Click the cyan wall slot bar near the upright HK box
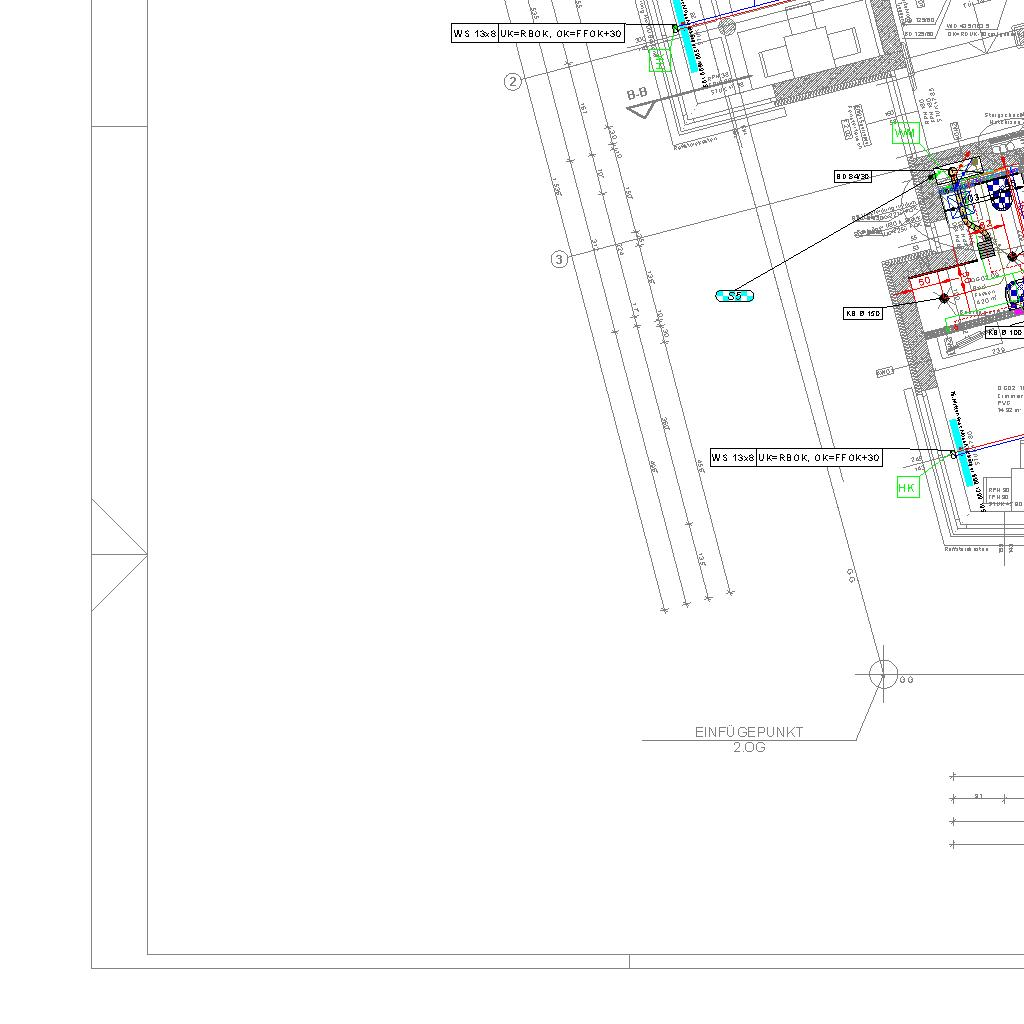 (962, 452)
